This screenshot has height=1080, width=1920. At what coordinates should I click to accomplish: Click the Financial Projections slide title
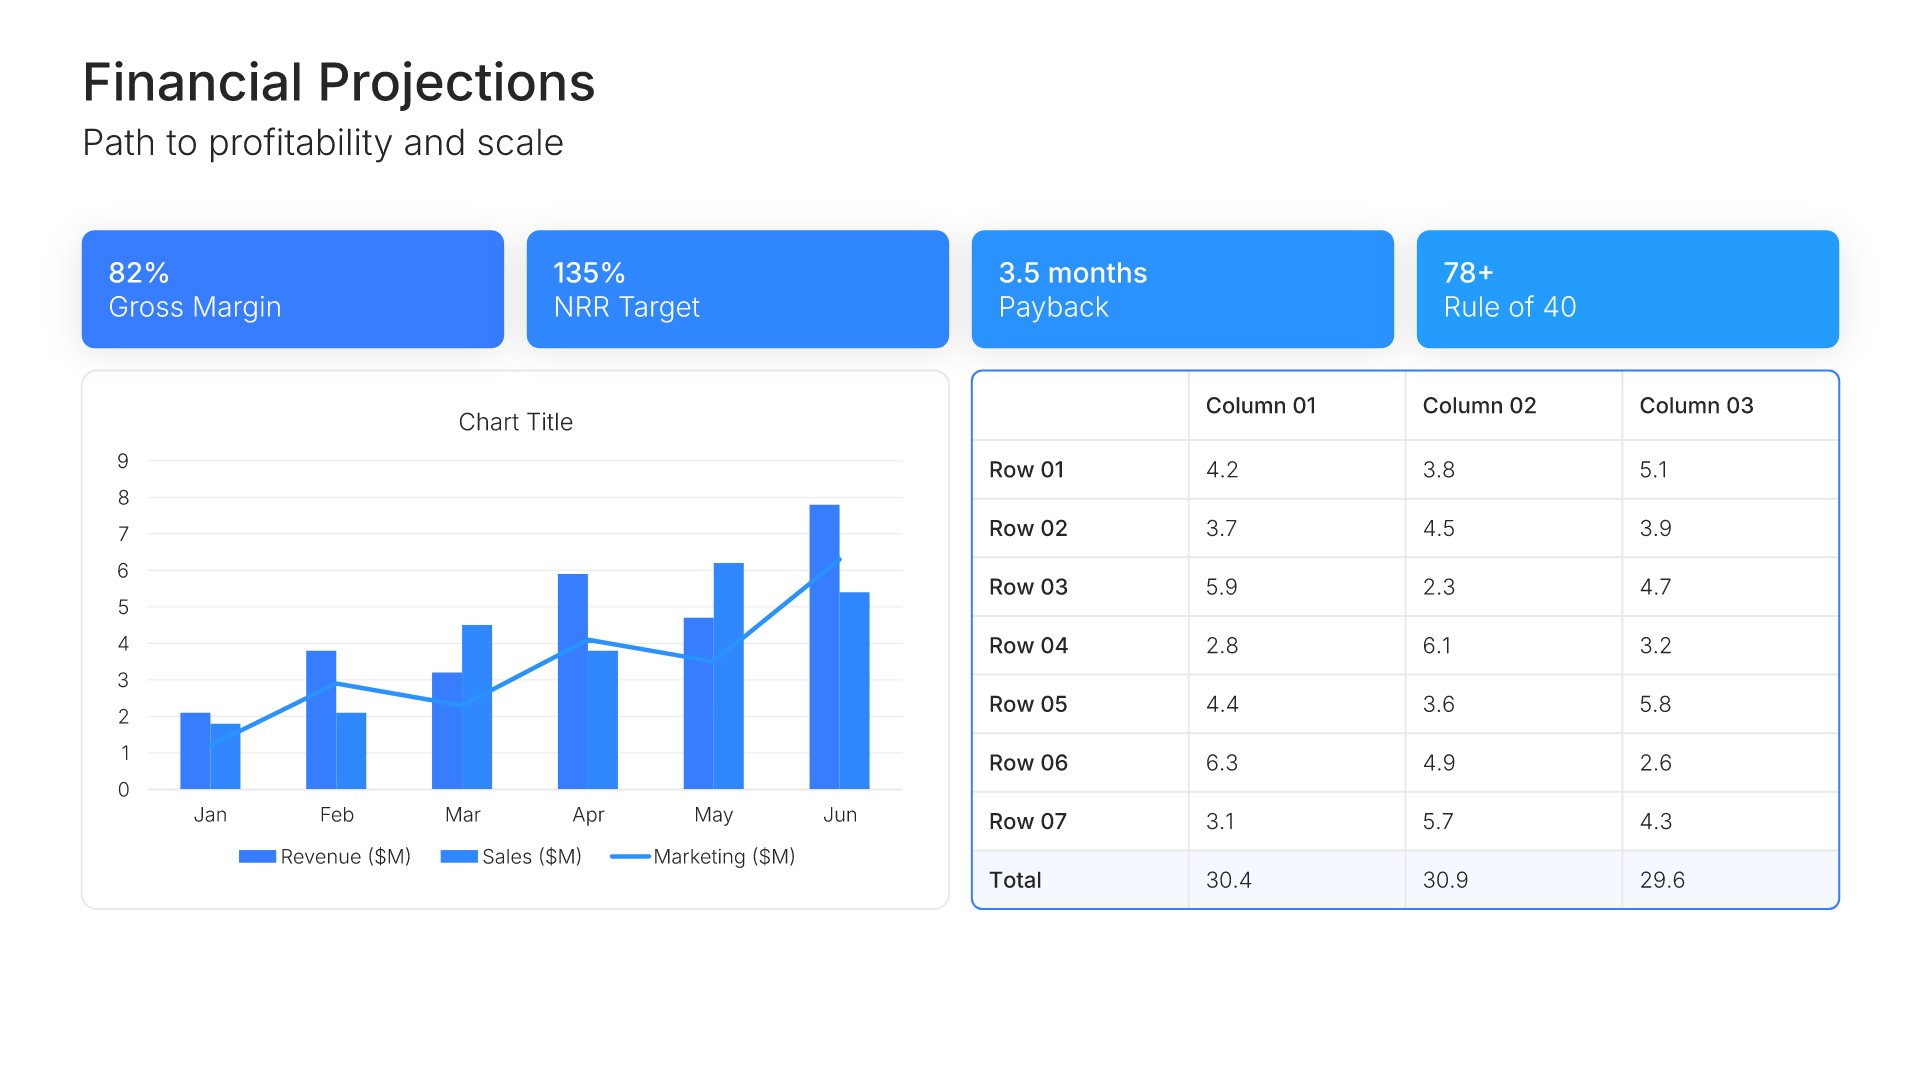(x=338, y=82)
